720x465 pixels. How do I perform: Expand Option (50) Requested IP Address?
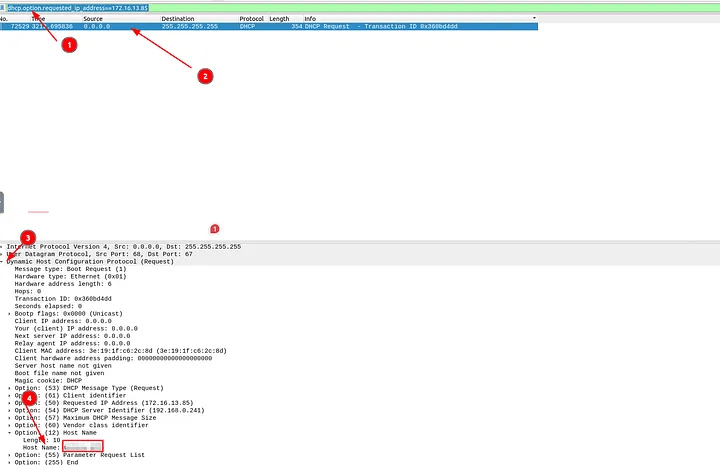(11, 402)
